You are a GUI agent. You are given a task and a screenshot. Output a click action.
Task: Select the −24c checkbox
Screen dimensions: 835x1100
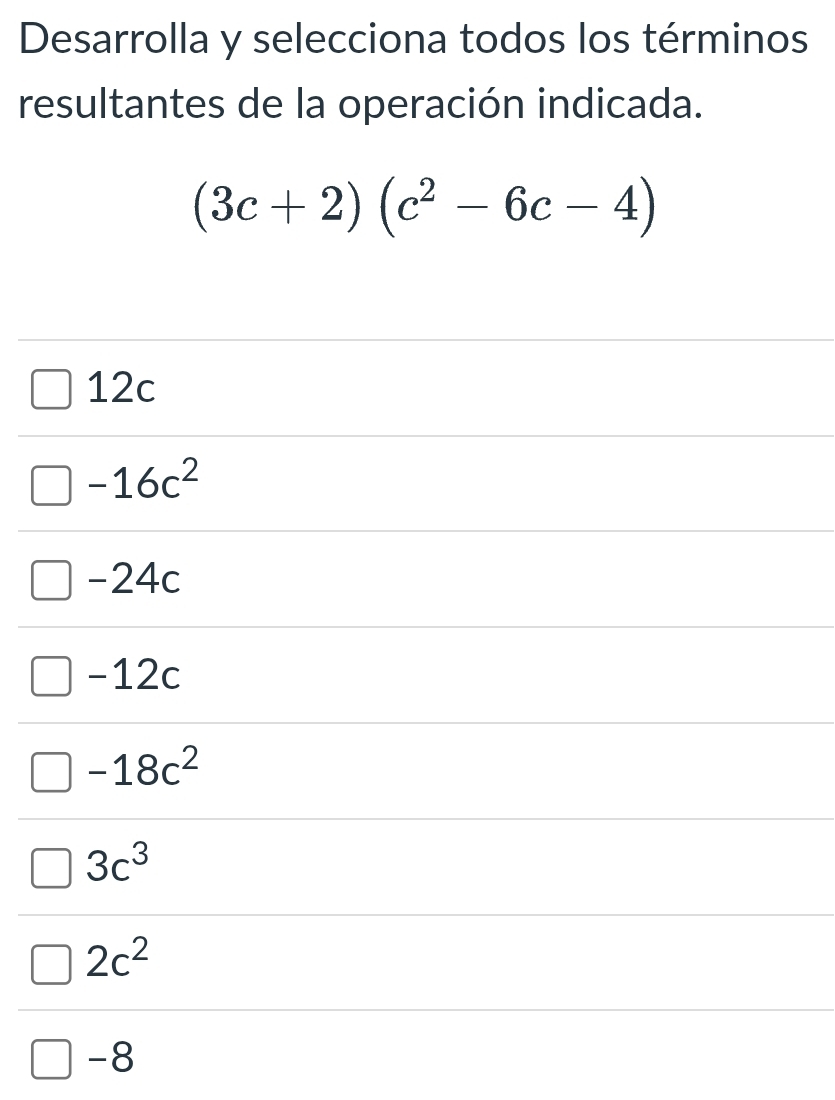pyautogui.click(x=51, y=581)
